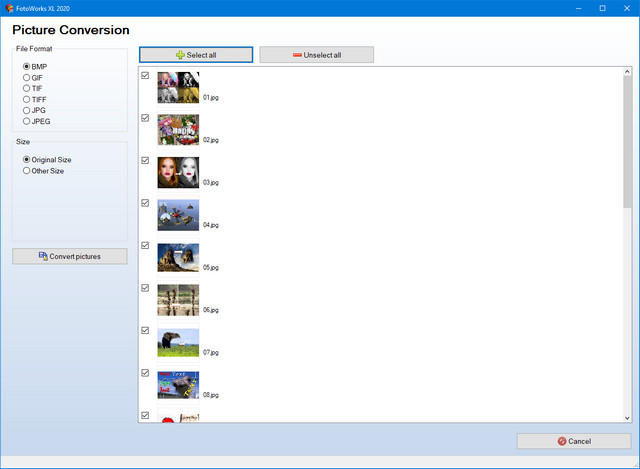640x469 pixels.
Task: Uncheck the checkbox for 07.jpg
Action: 145,330
